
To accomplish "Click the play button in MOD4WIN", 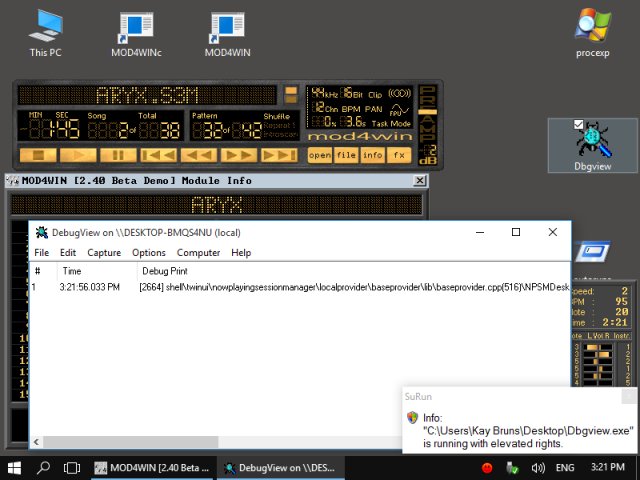I will pos(78,155).
